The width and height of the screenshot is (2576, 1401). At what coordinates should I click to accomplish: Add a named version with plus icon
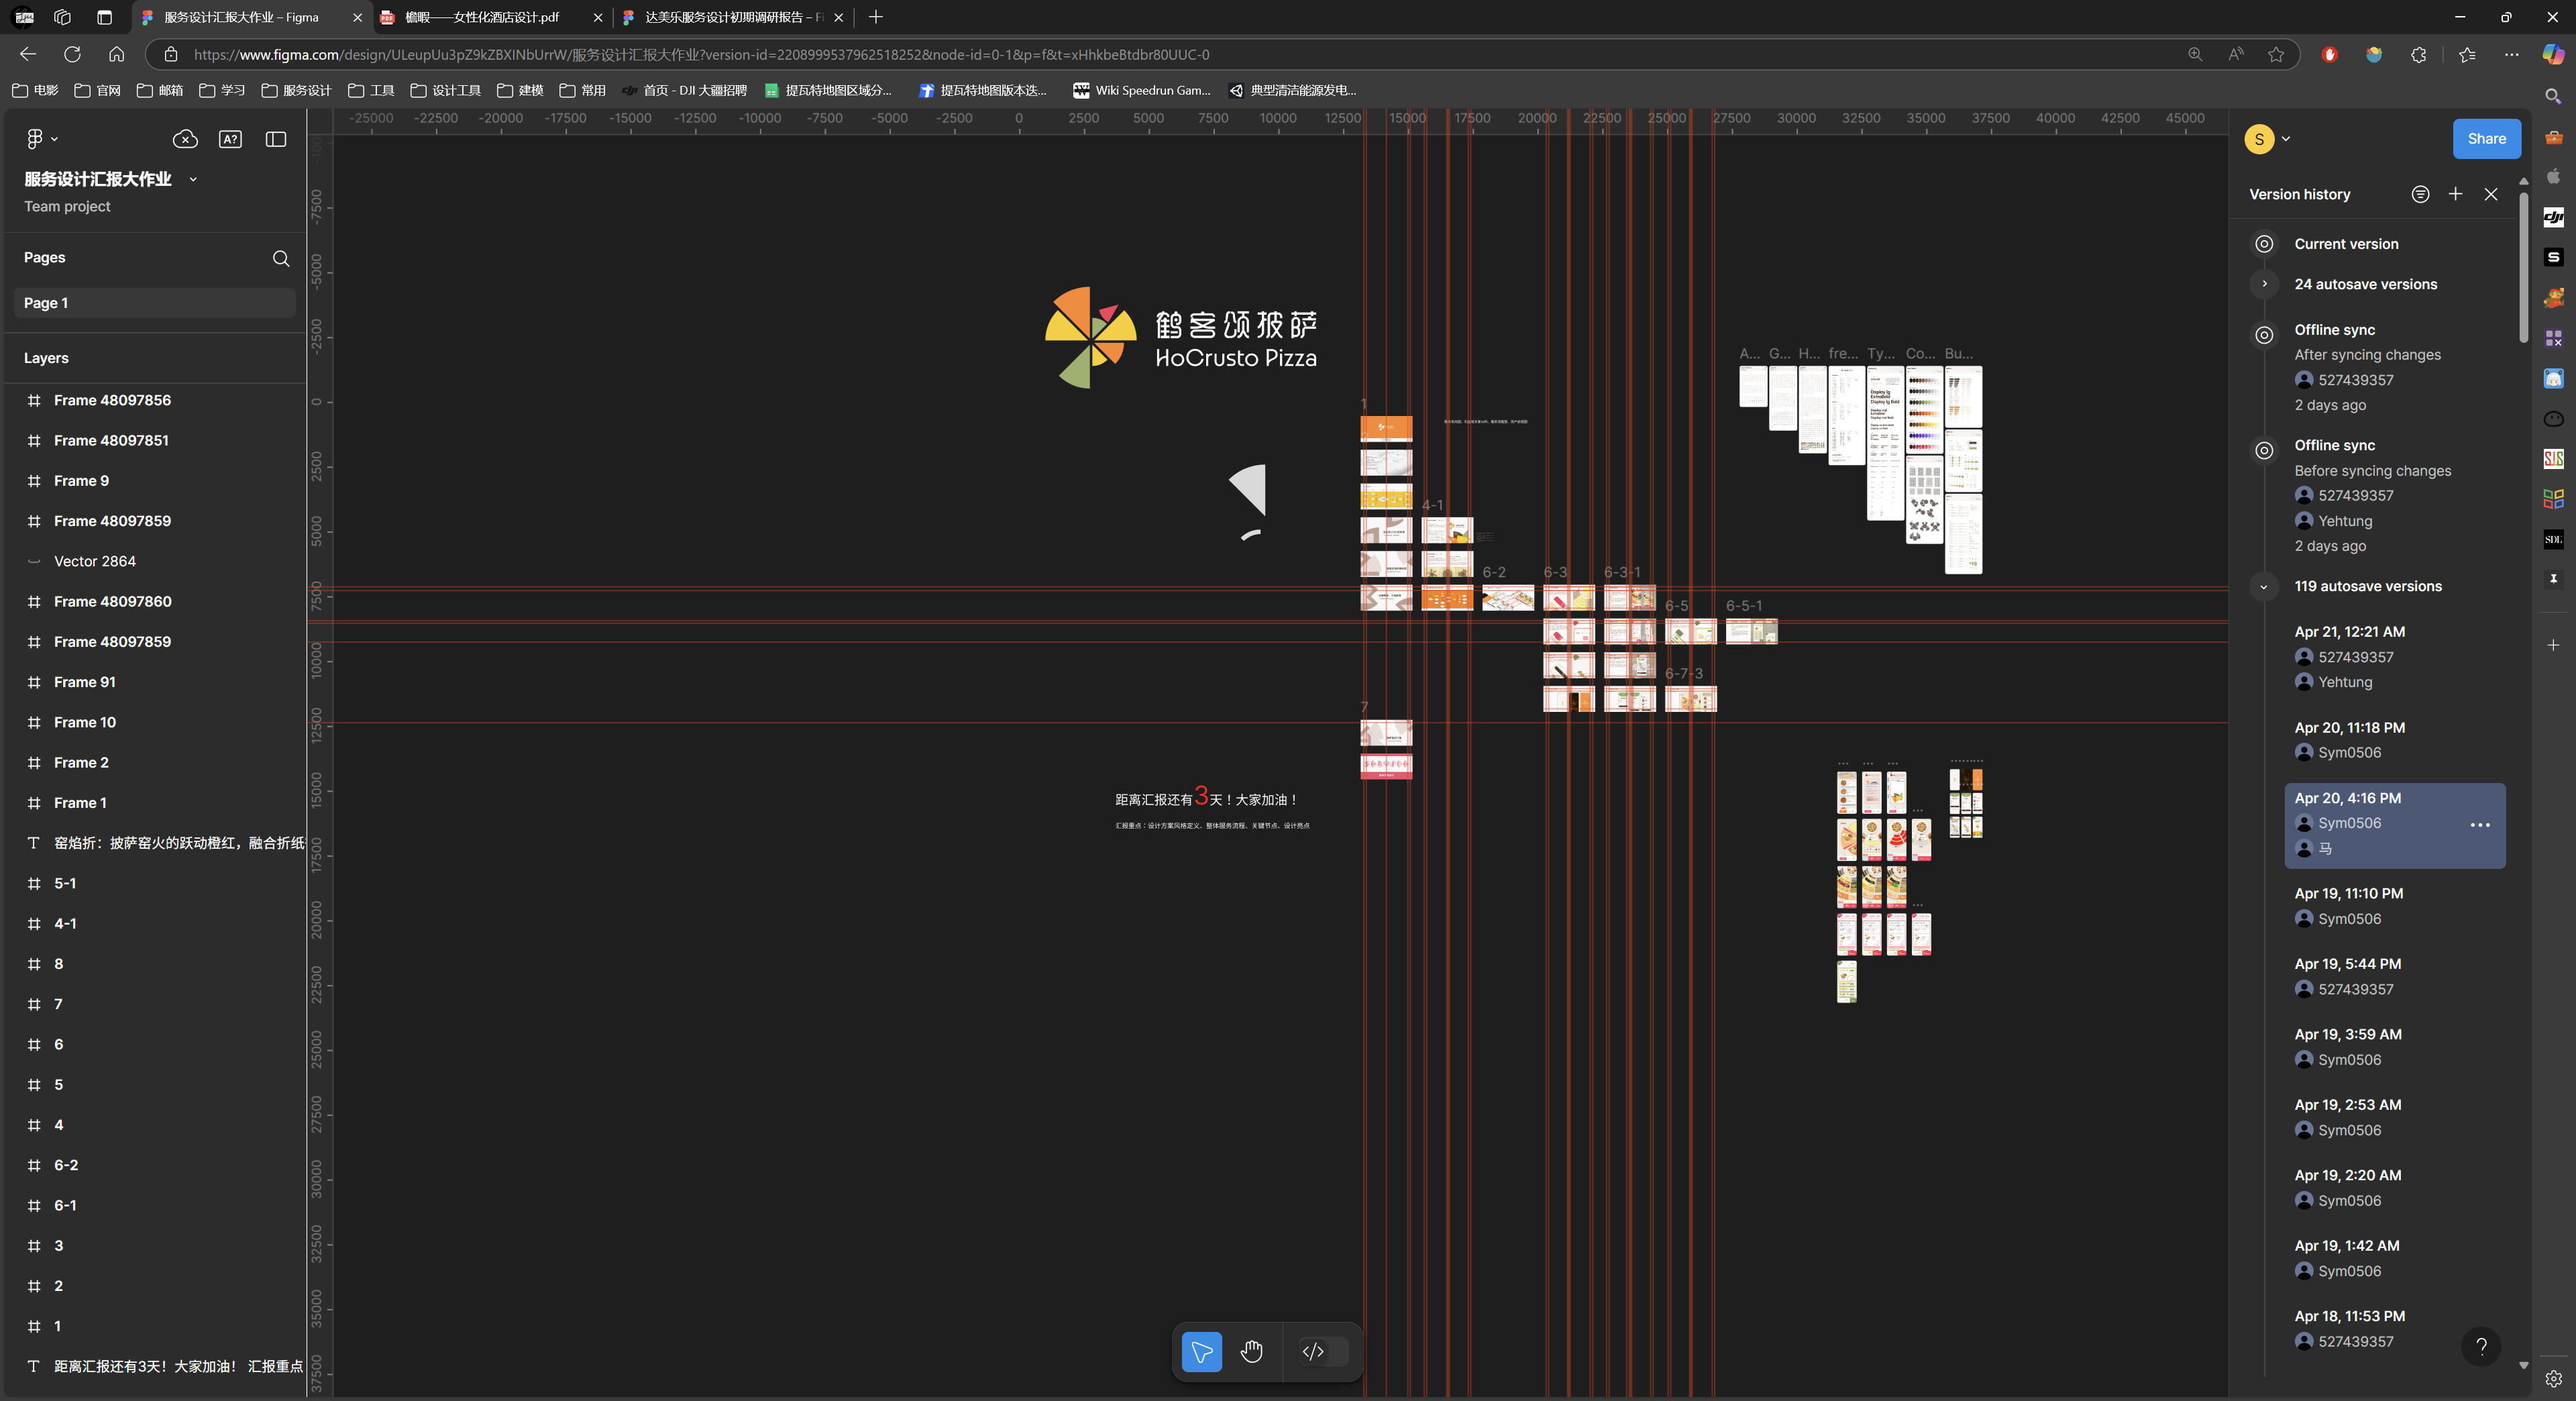click(2455, 194)
